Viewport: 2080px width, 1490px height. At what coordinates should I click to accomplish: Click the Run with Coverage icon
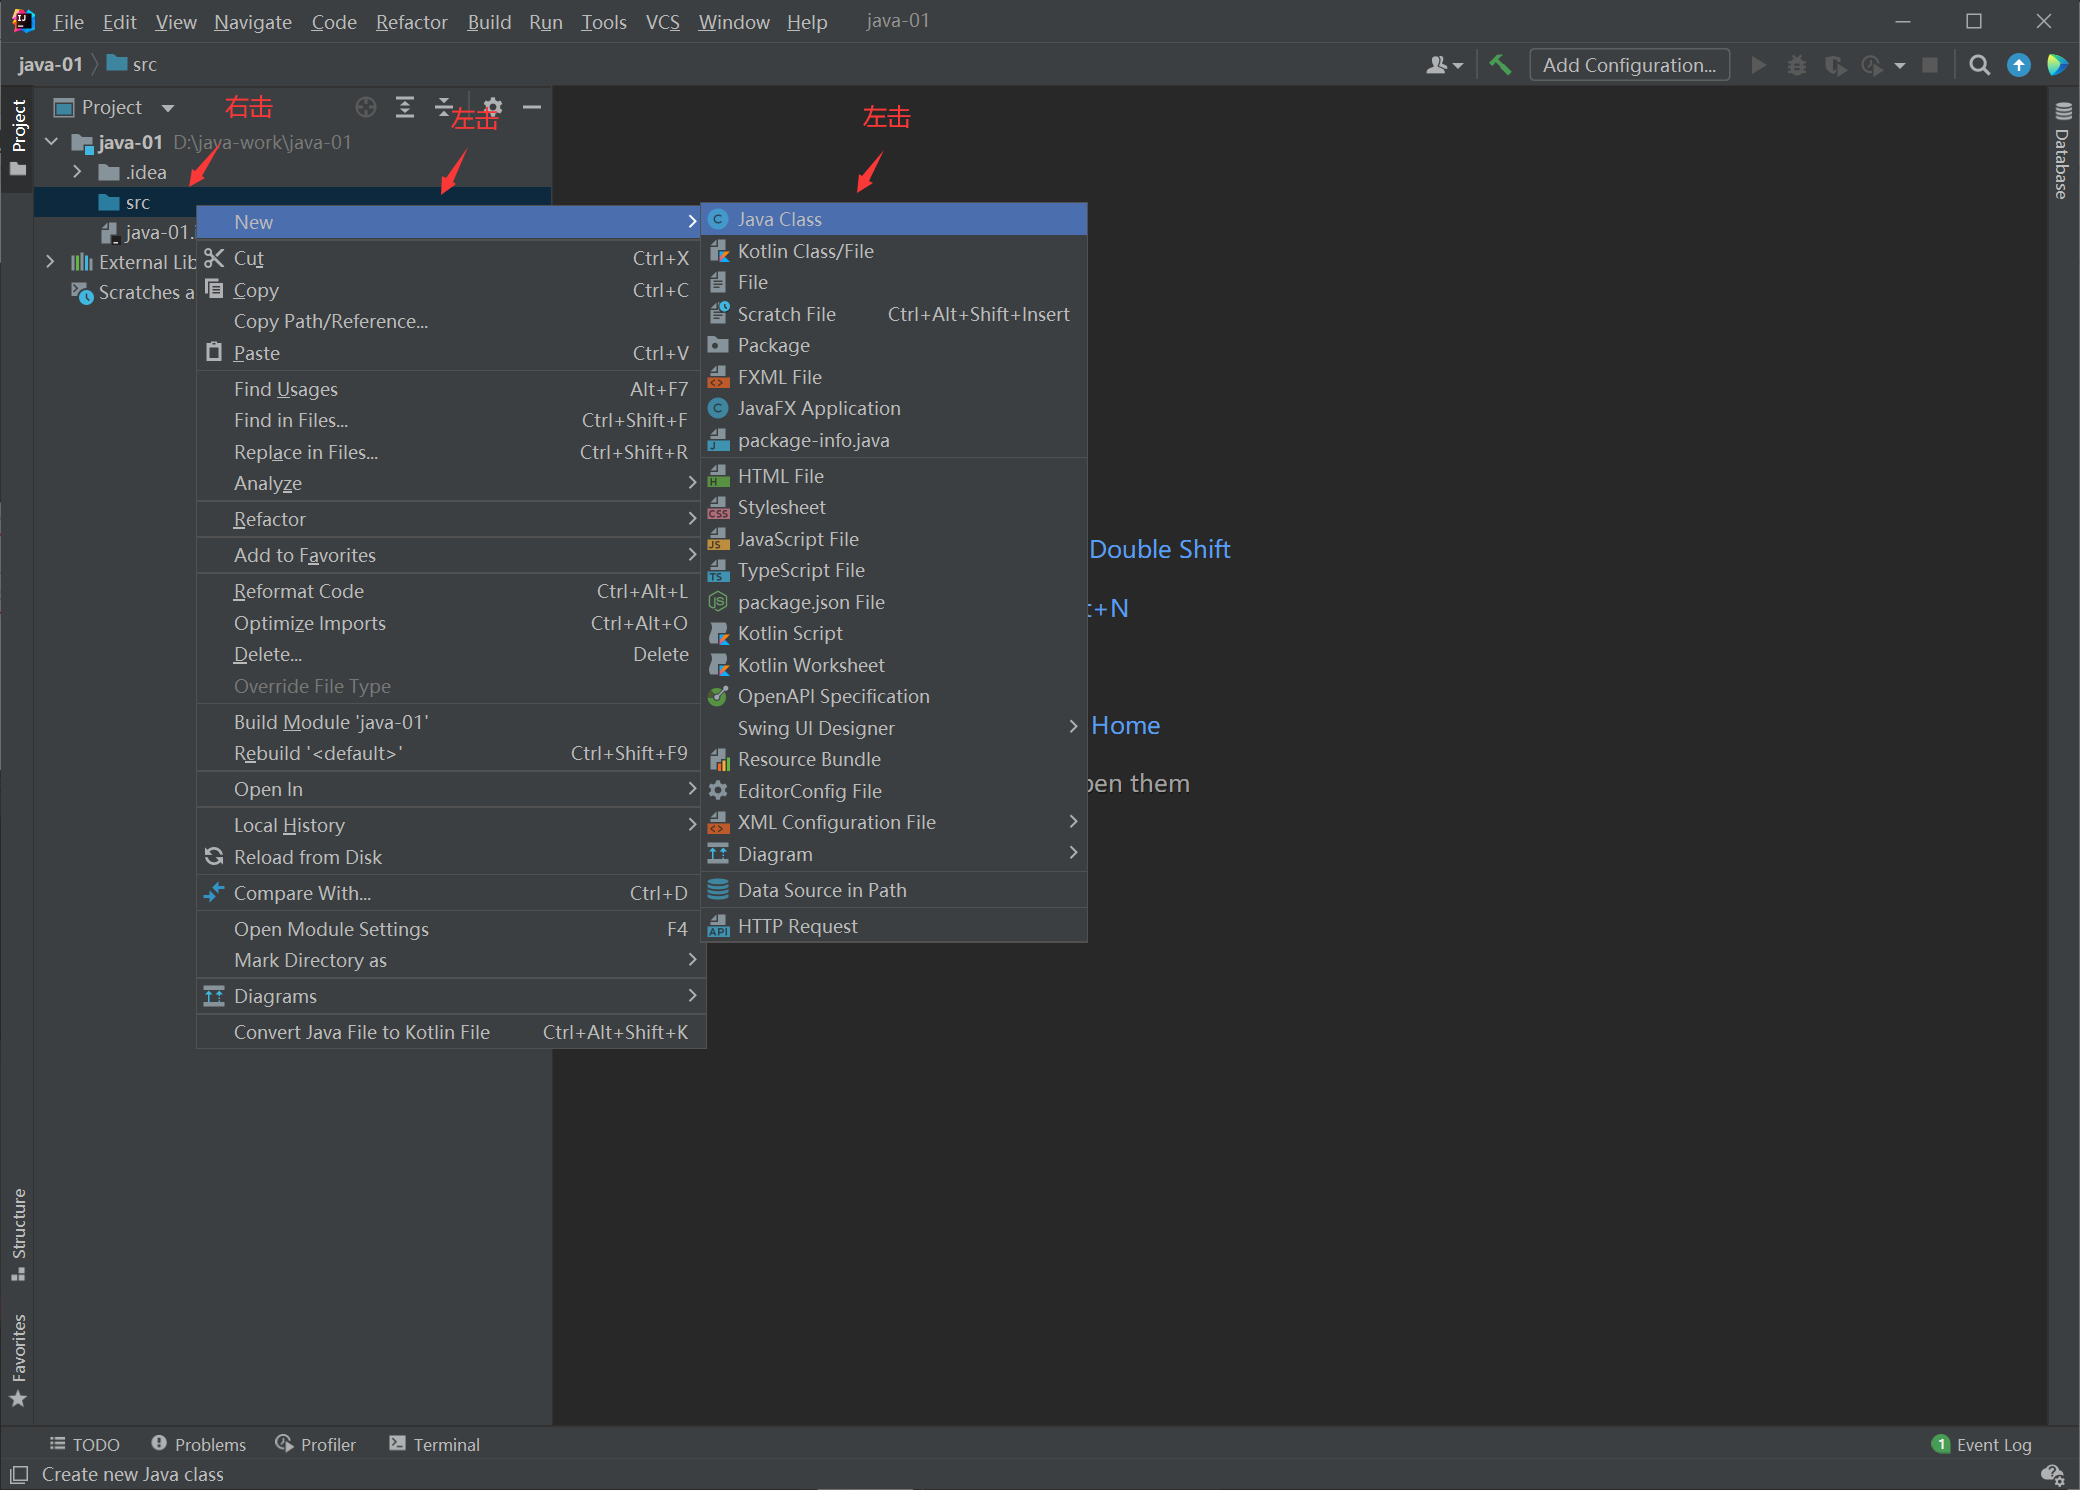[x=1835, y=65]
